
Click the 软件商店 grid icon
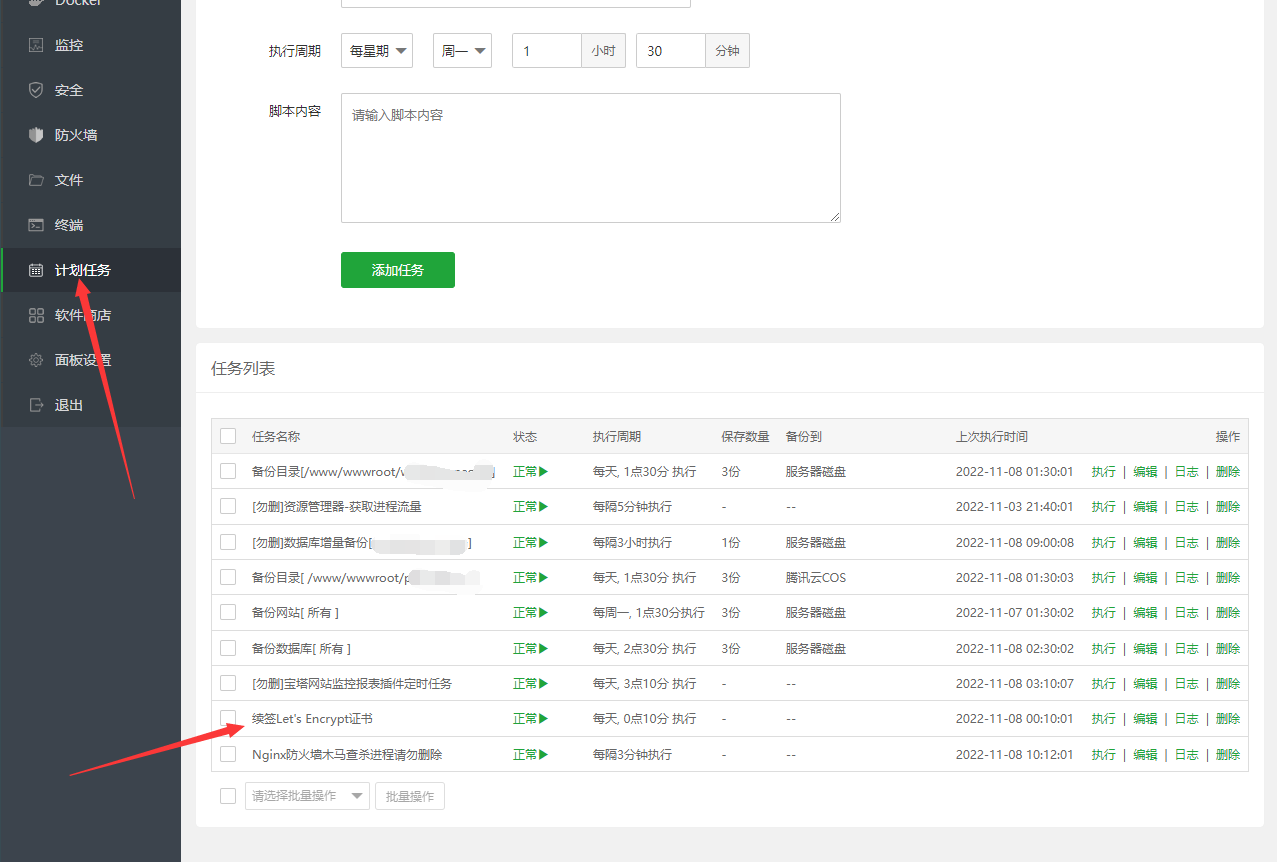[x=36, y=315]
